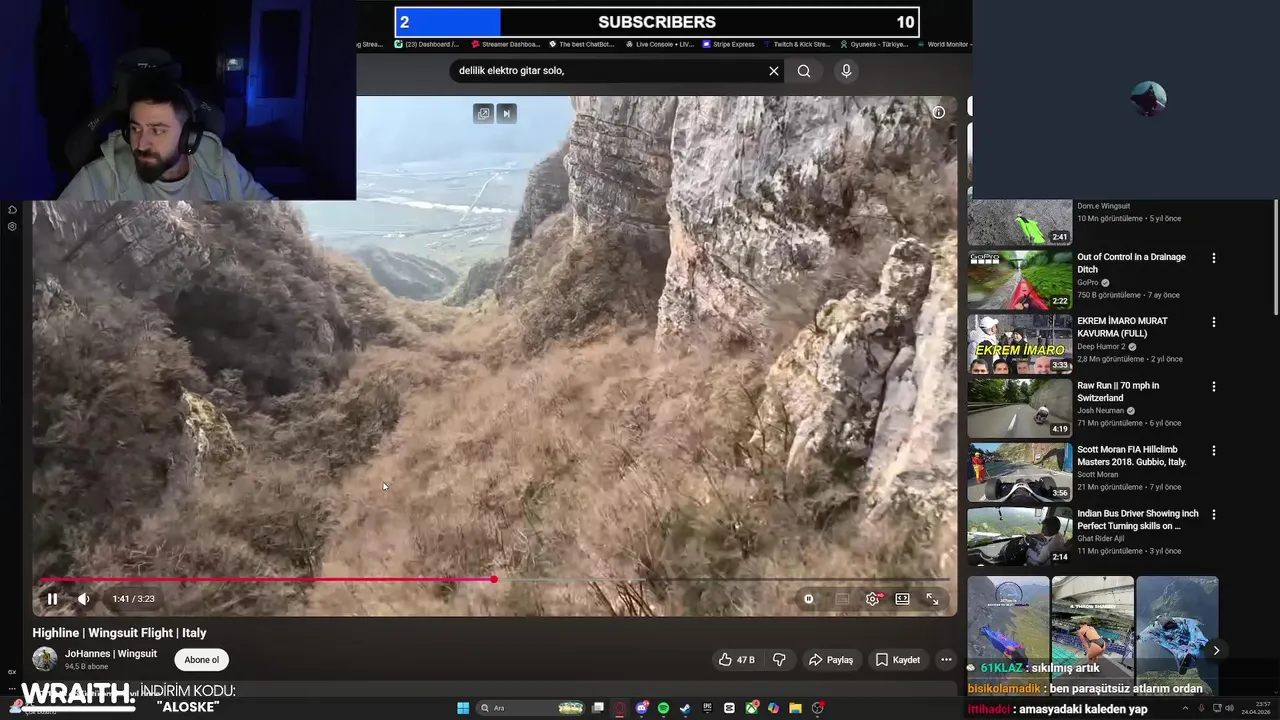
Task: Open the Paylaş share dialog
Action: point(831,660)
